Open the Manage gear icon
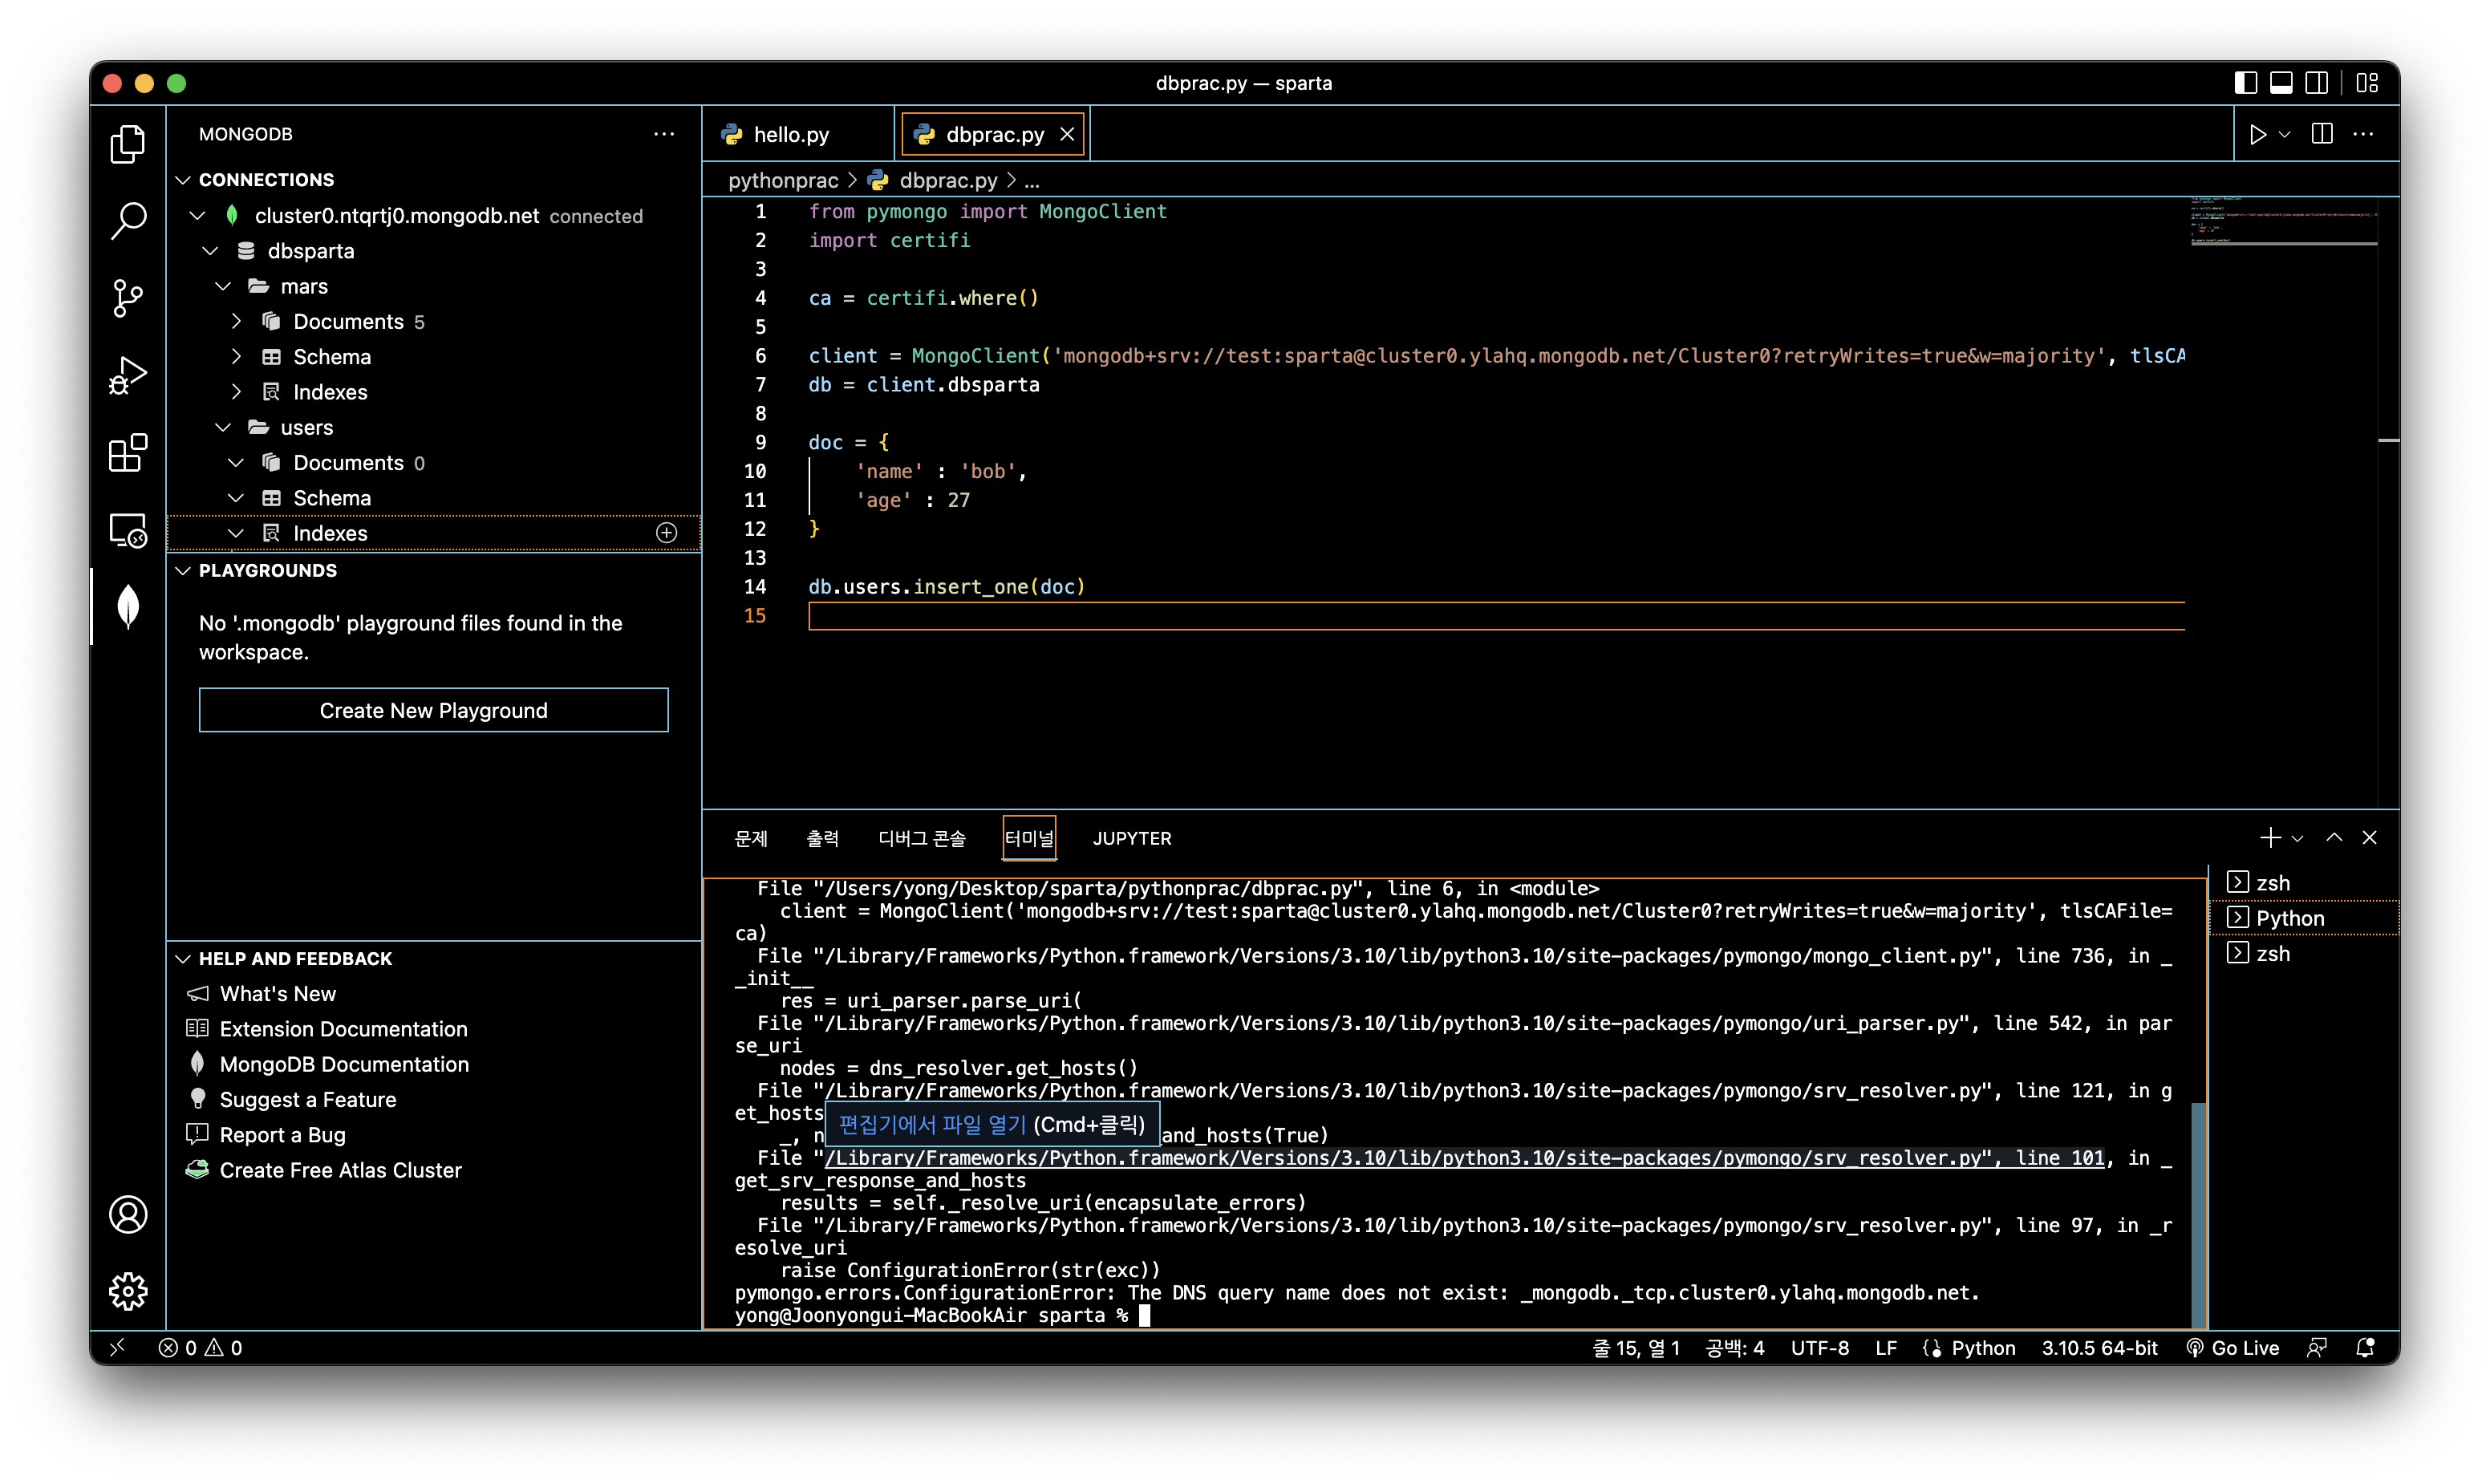The width and height of the screenshot is (2490, 1484). pyautogui.click(x=128, y=1291)
